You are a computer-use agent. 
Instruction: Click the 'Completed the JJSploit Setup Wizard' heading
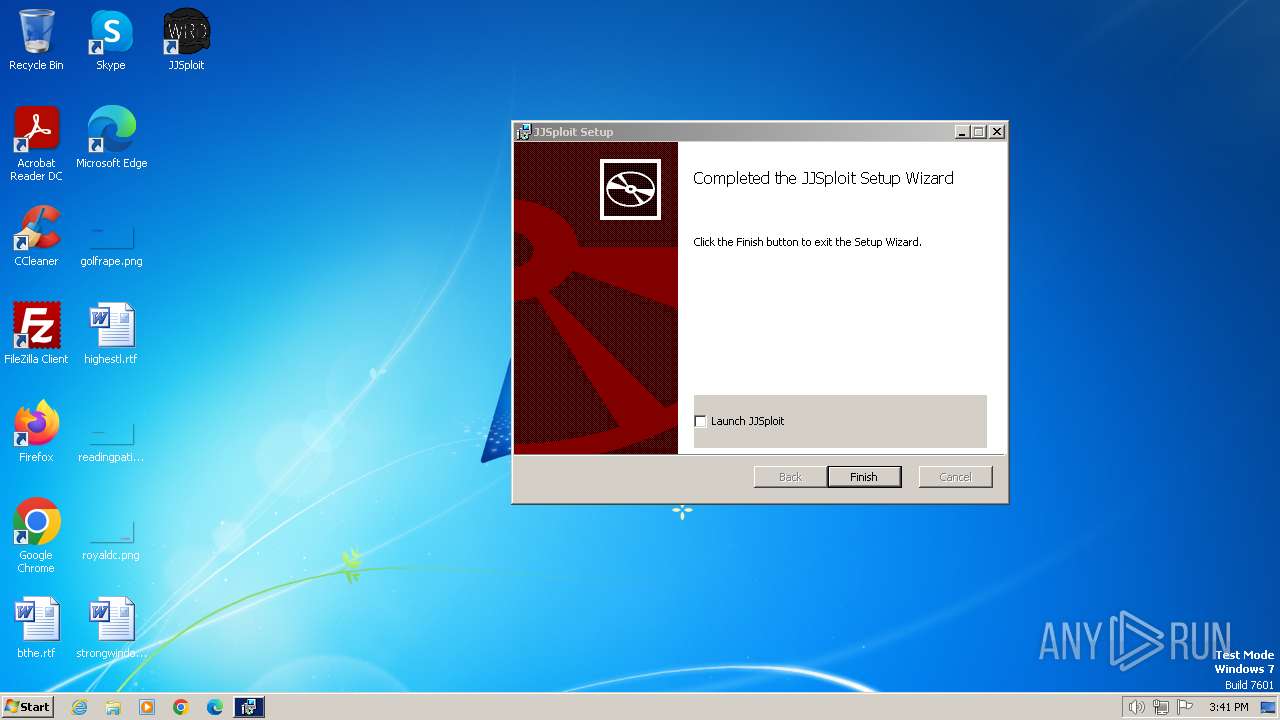click(x=823, y=178)
